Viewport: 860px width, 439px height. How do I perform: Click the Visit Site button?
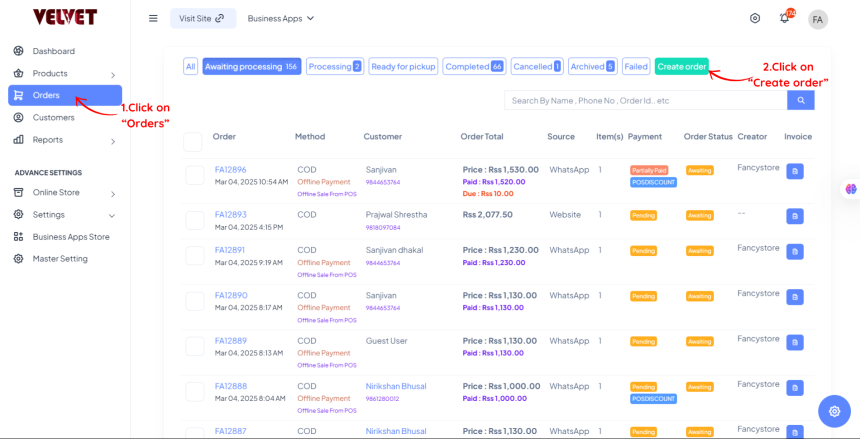point(202,18)
